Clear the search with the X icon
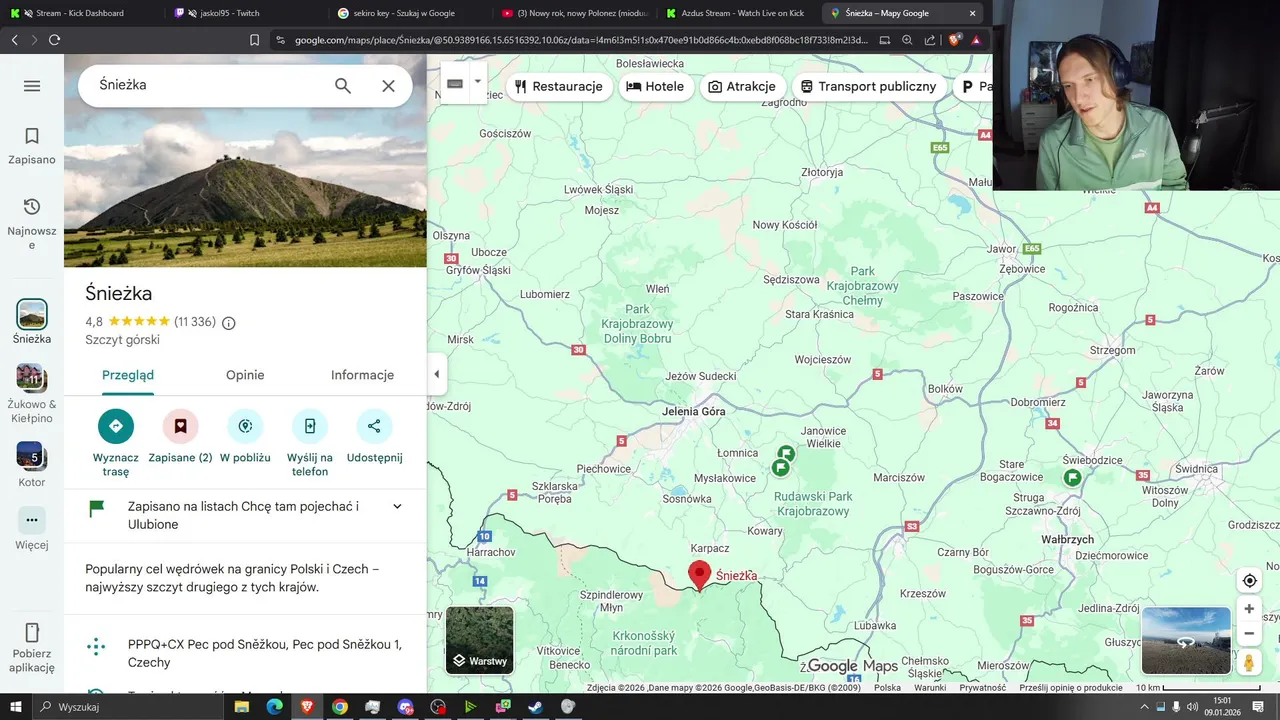Screen dimensions: 1280x720 (389, 86)
